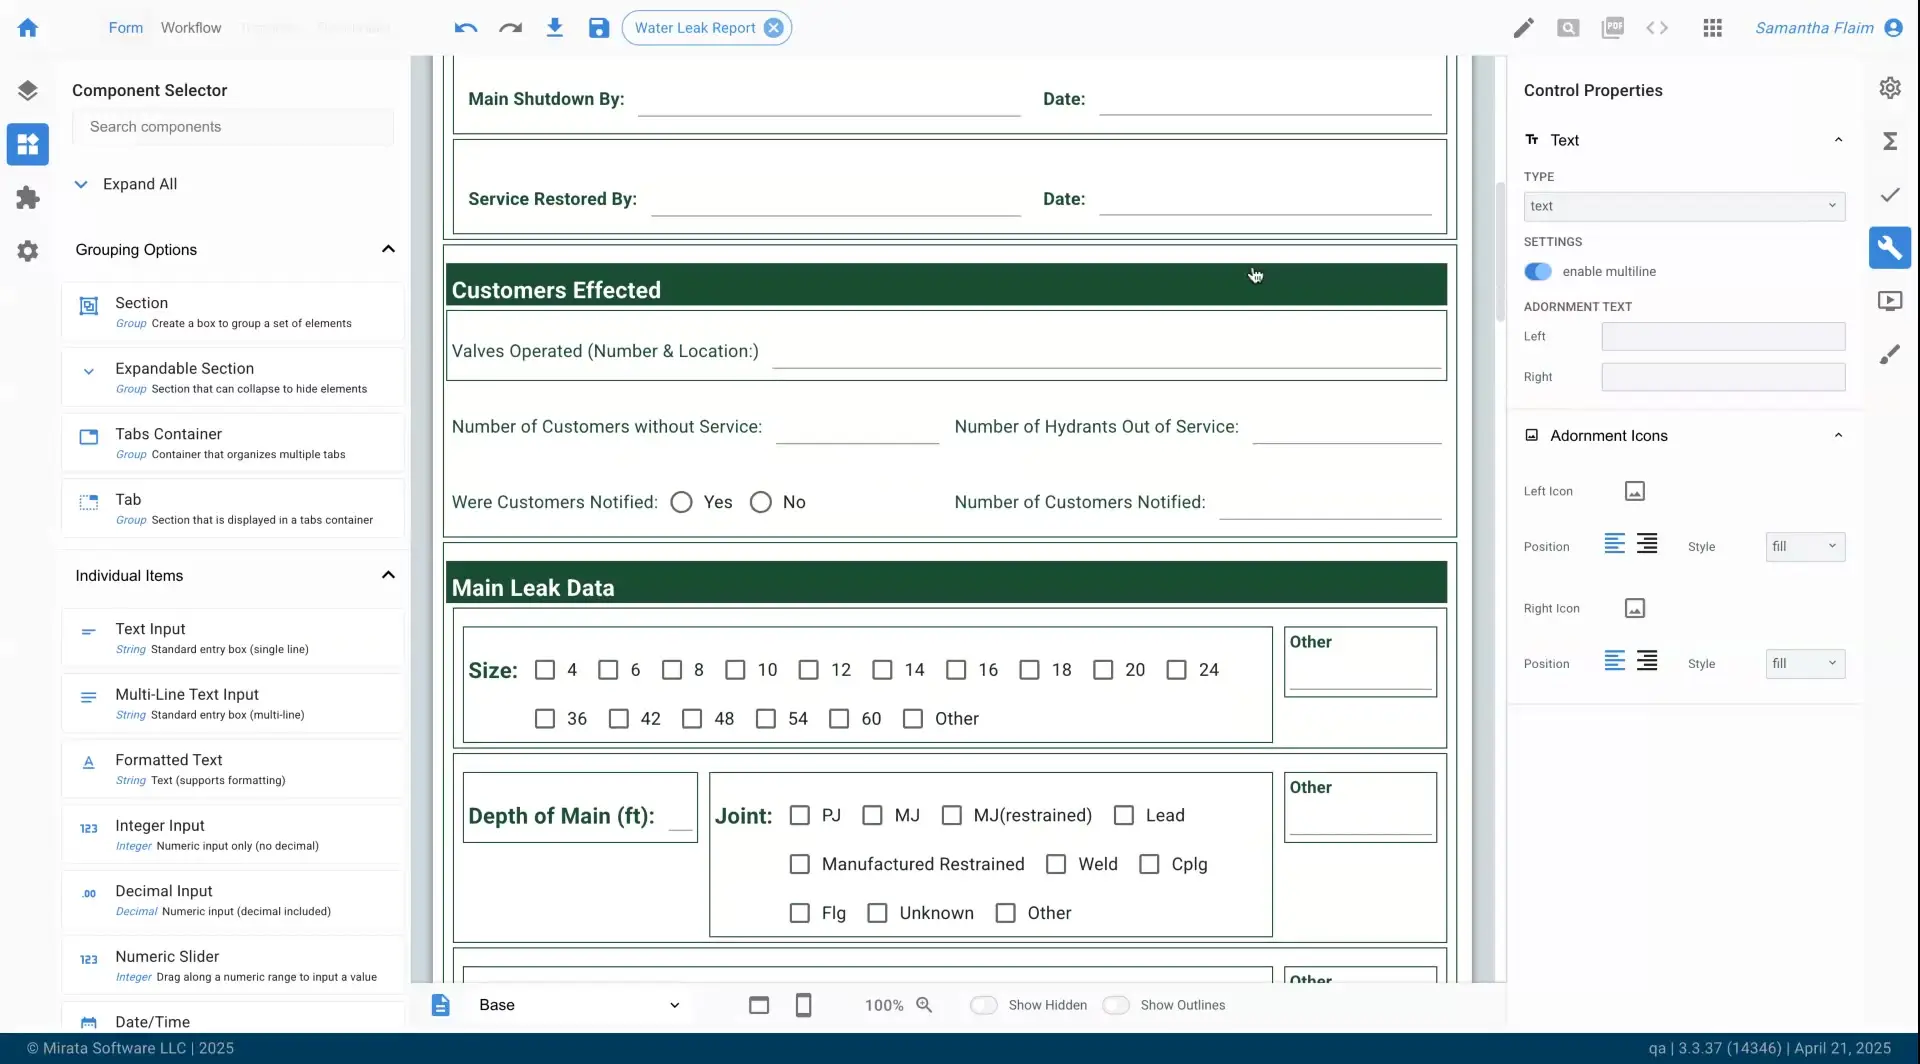1920x1064 pixels.
Task: Check the size 24 checkbox
Action: (1175, 669)
